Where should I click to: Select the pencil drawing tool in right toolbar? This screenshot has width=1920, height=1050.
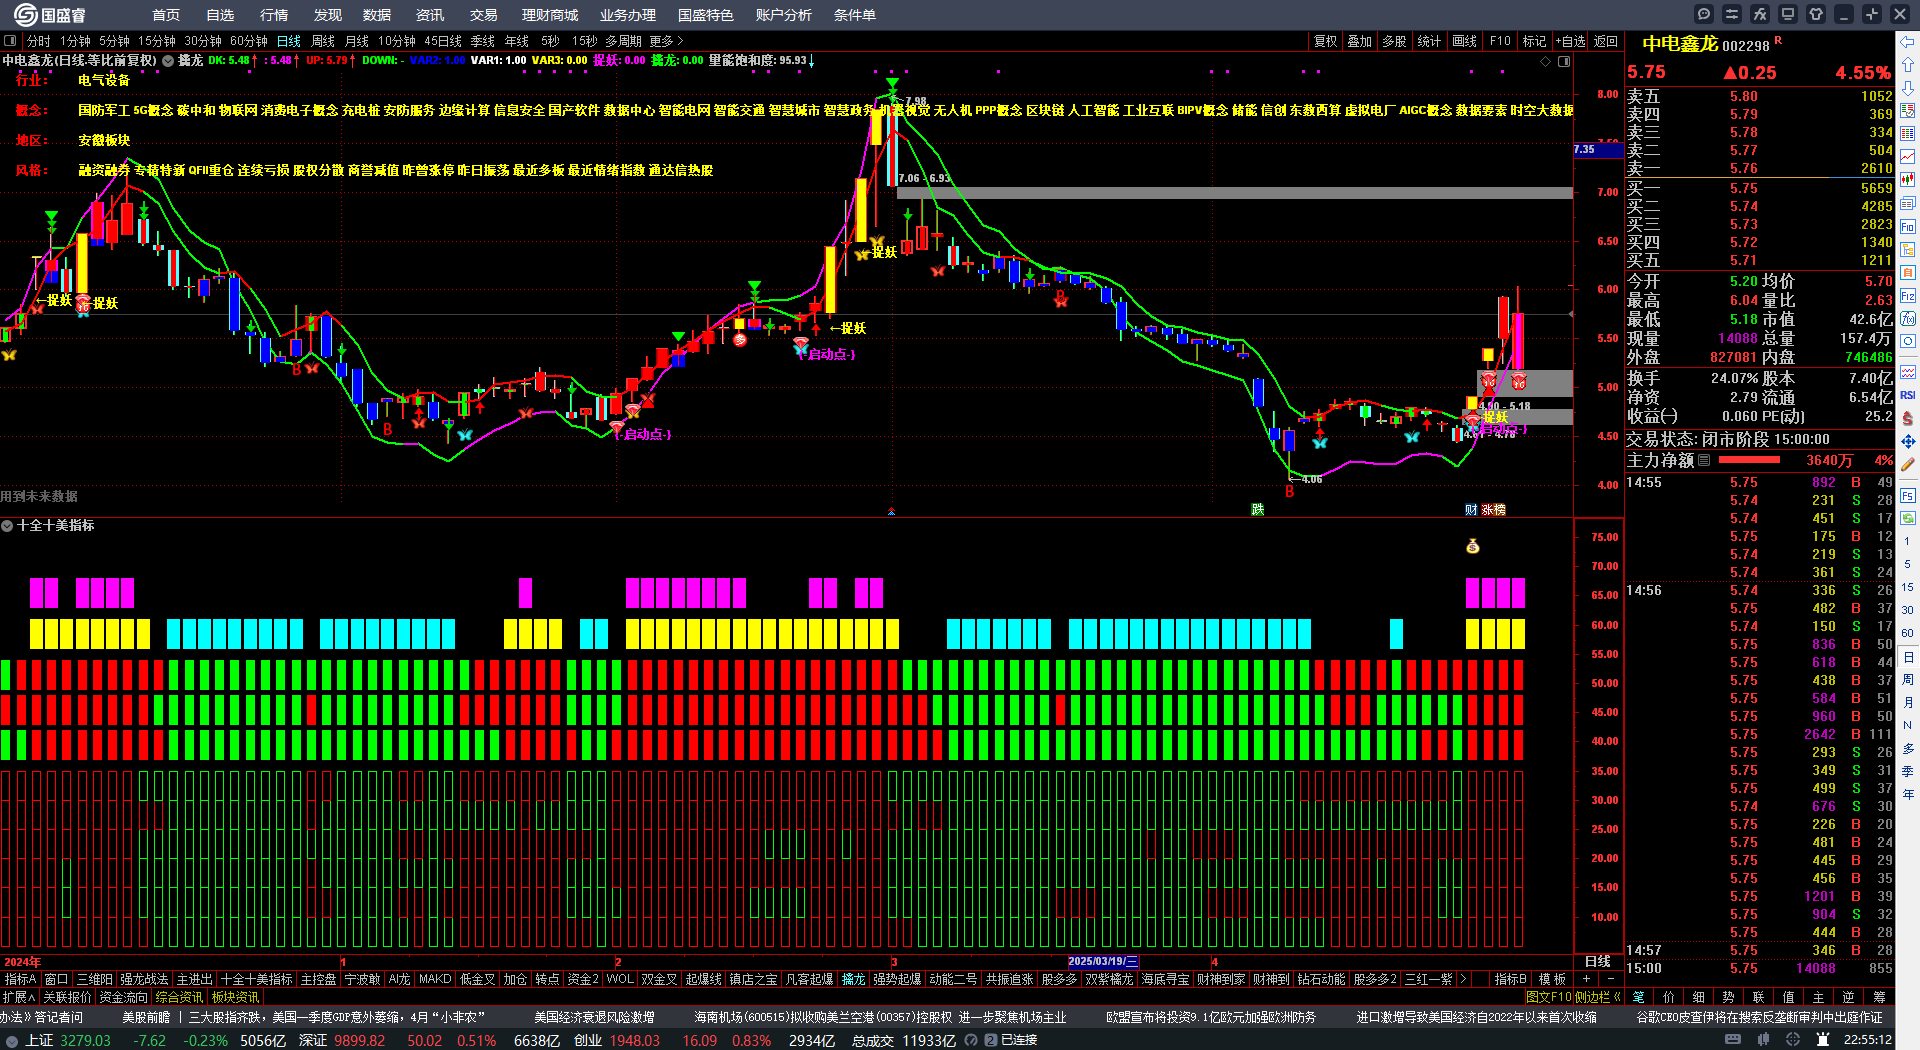pos(1908,465)
